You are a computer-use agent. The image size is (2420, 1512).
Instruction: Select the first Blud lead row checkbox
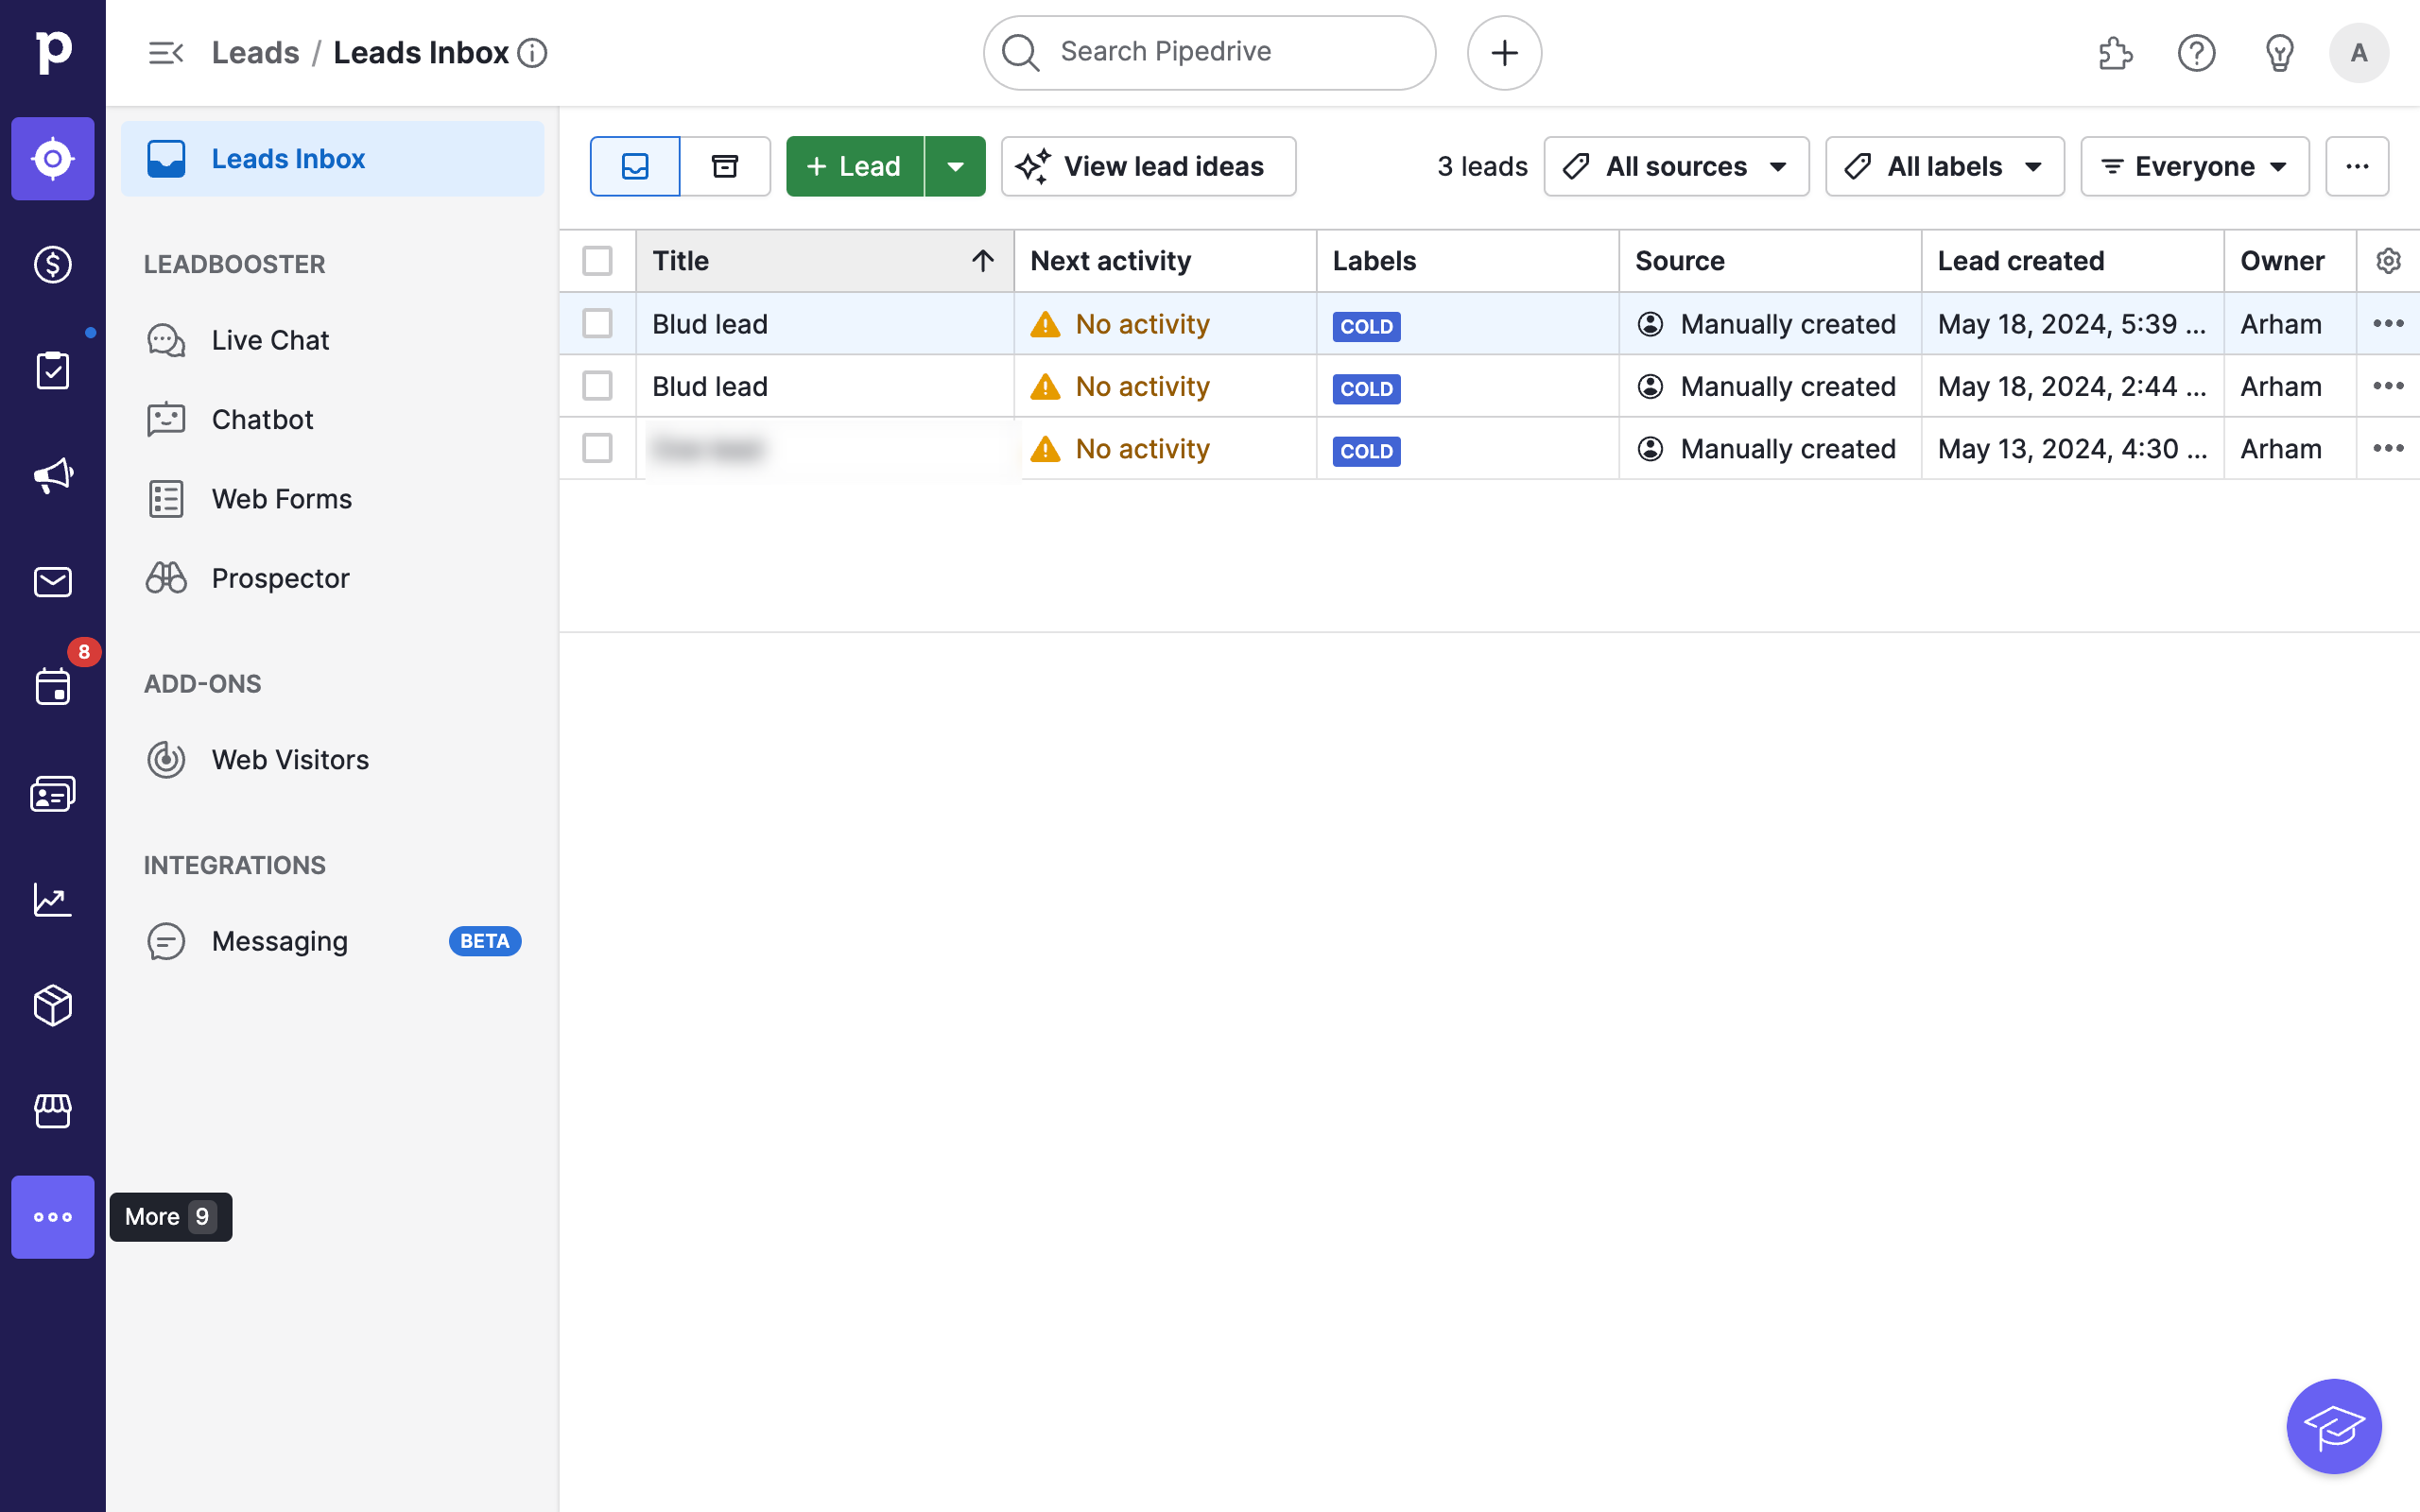597,324
